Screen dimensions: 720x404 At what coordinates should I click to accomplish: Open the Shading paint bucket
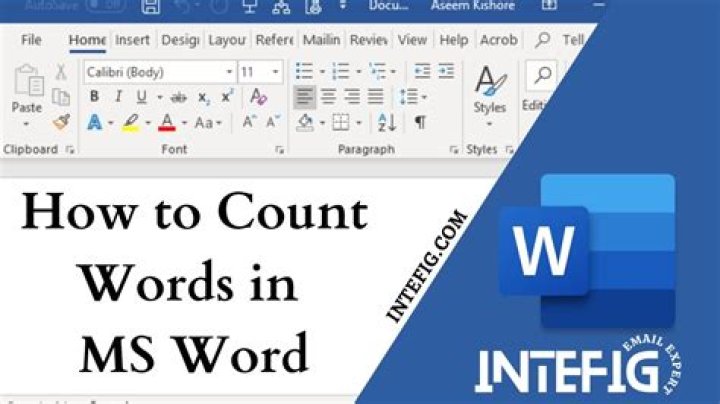(305, 123)
